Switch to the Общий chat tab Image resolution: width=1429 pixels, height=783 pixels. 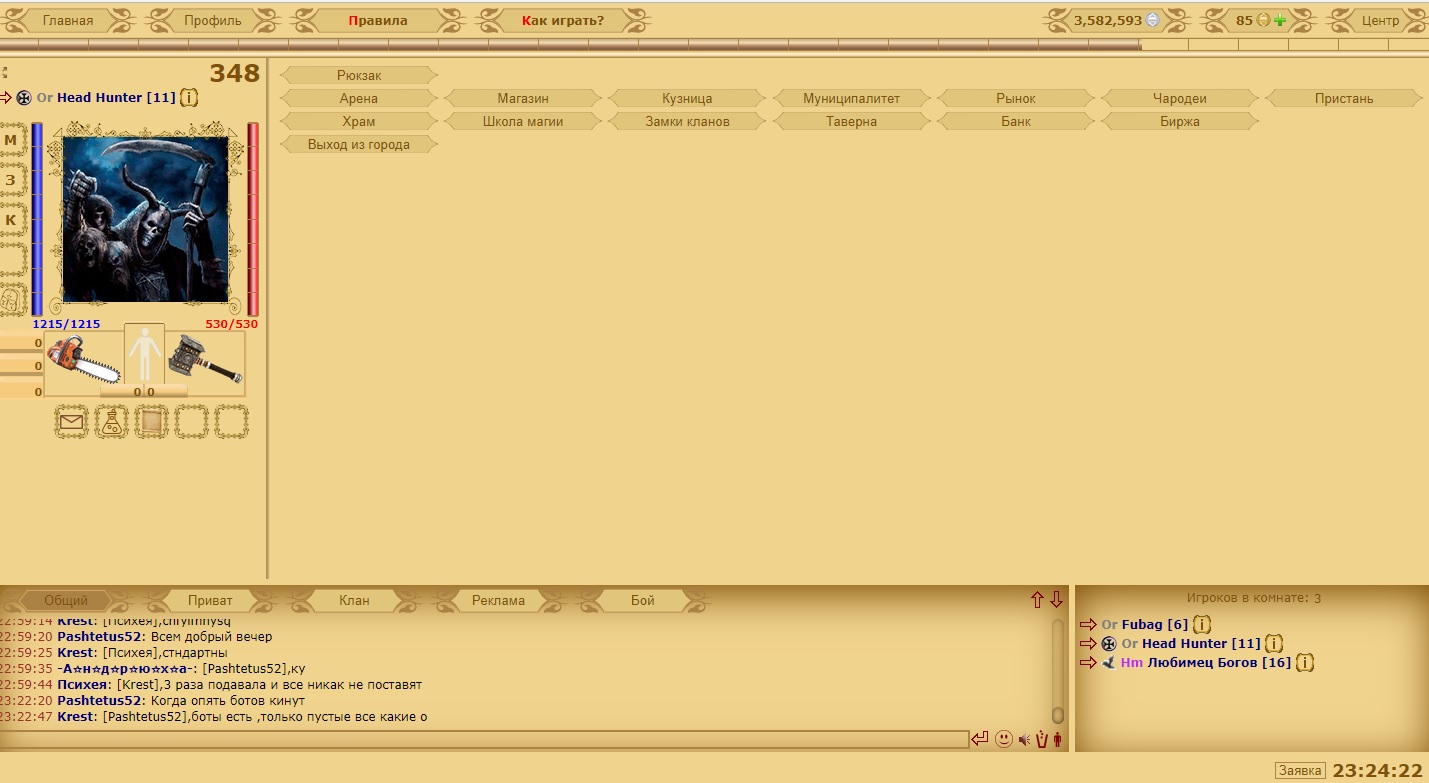[66, 601]
